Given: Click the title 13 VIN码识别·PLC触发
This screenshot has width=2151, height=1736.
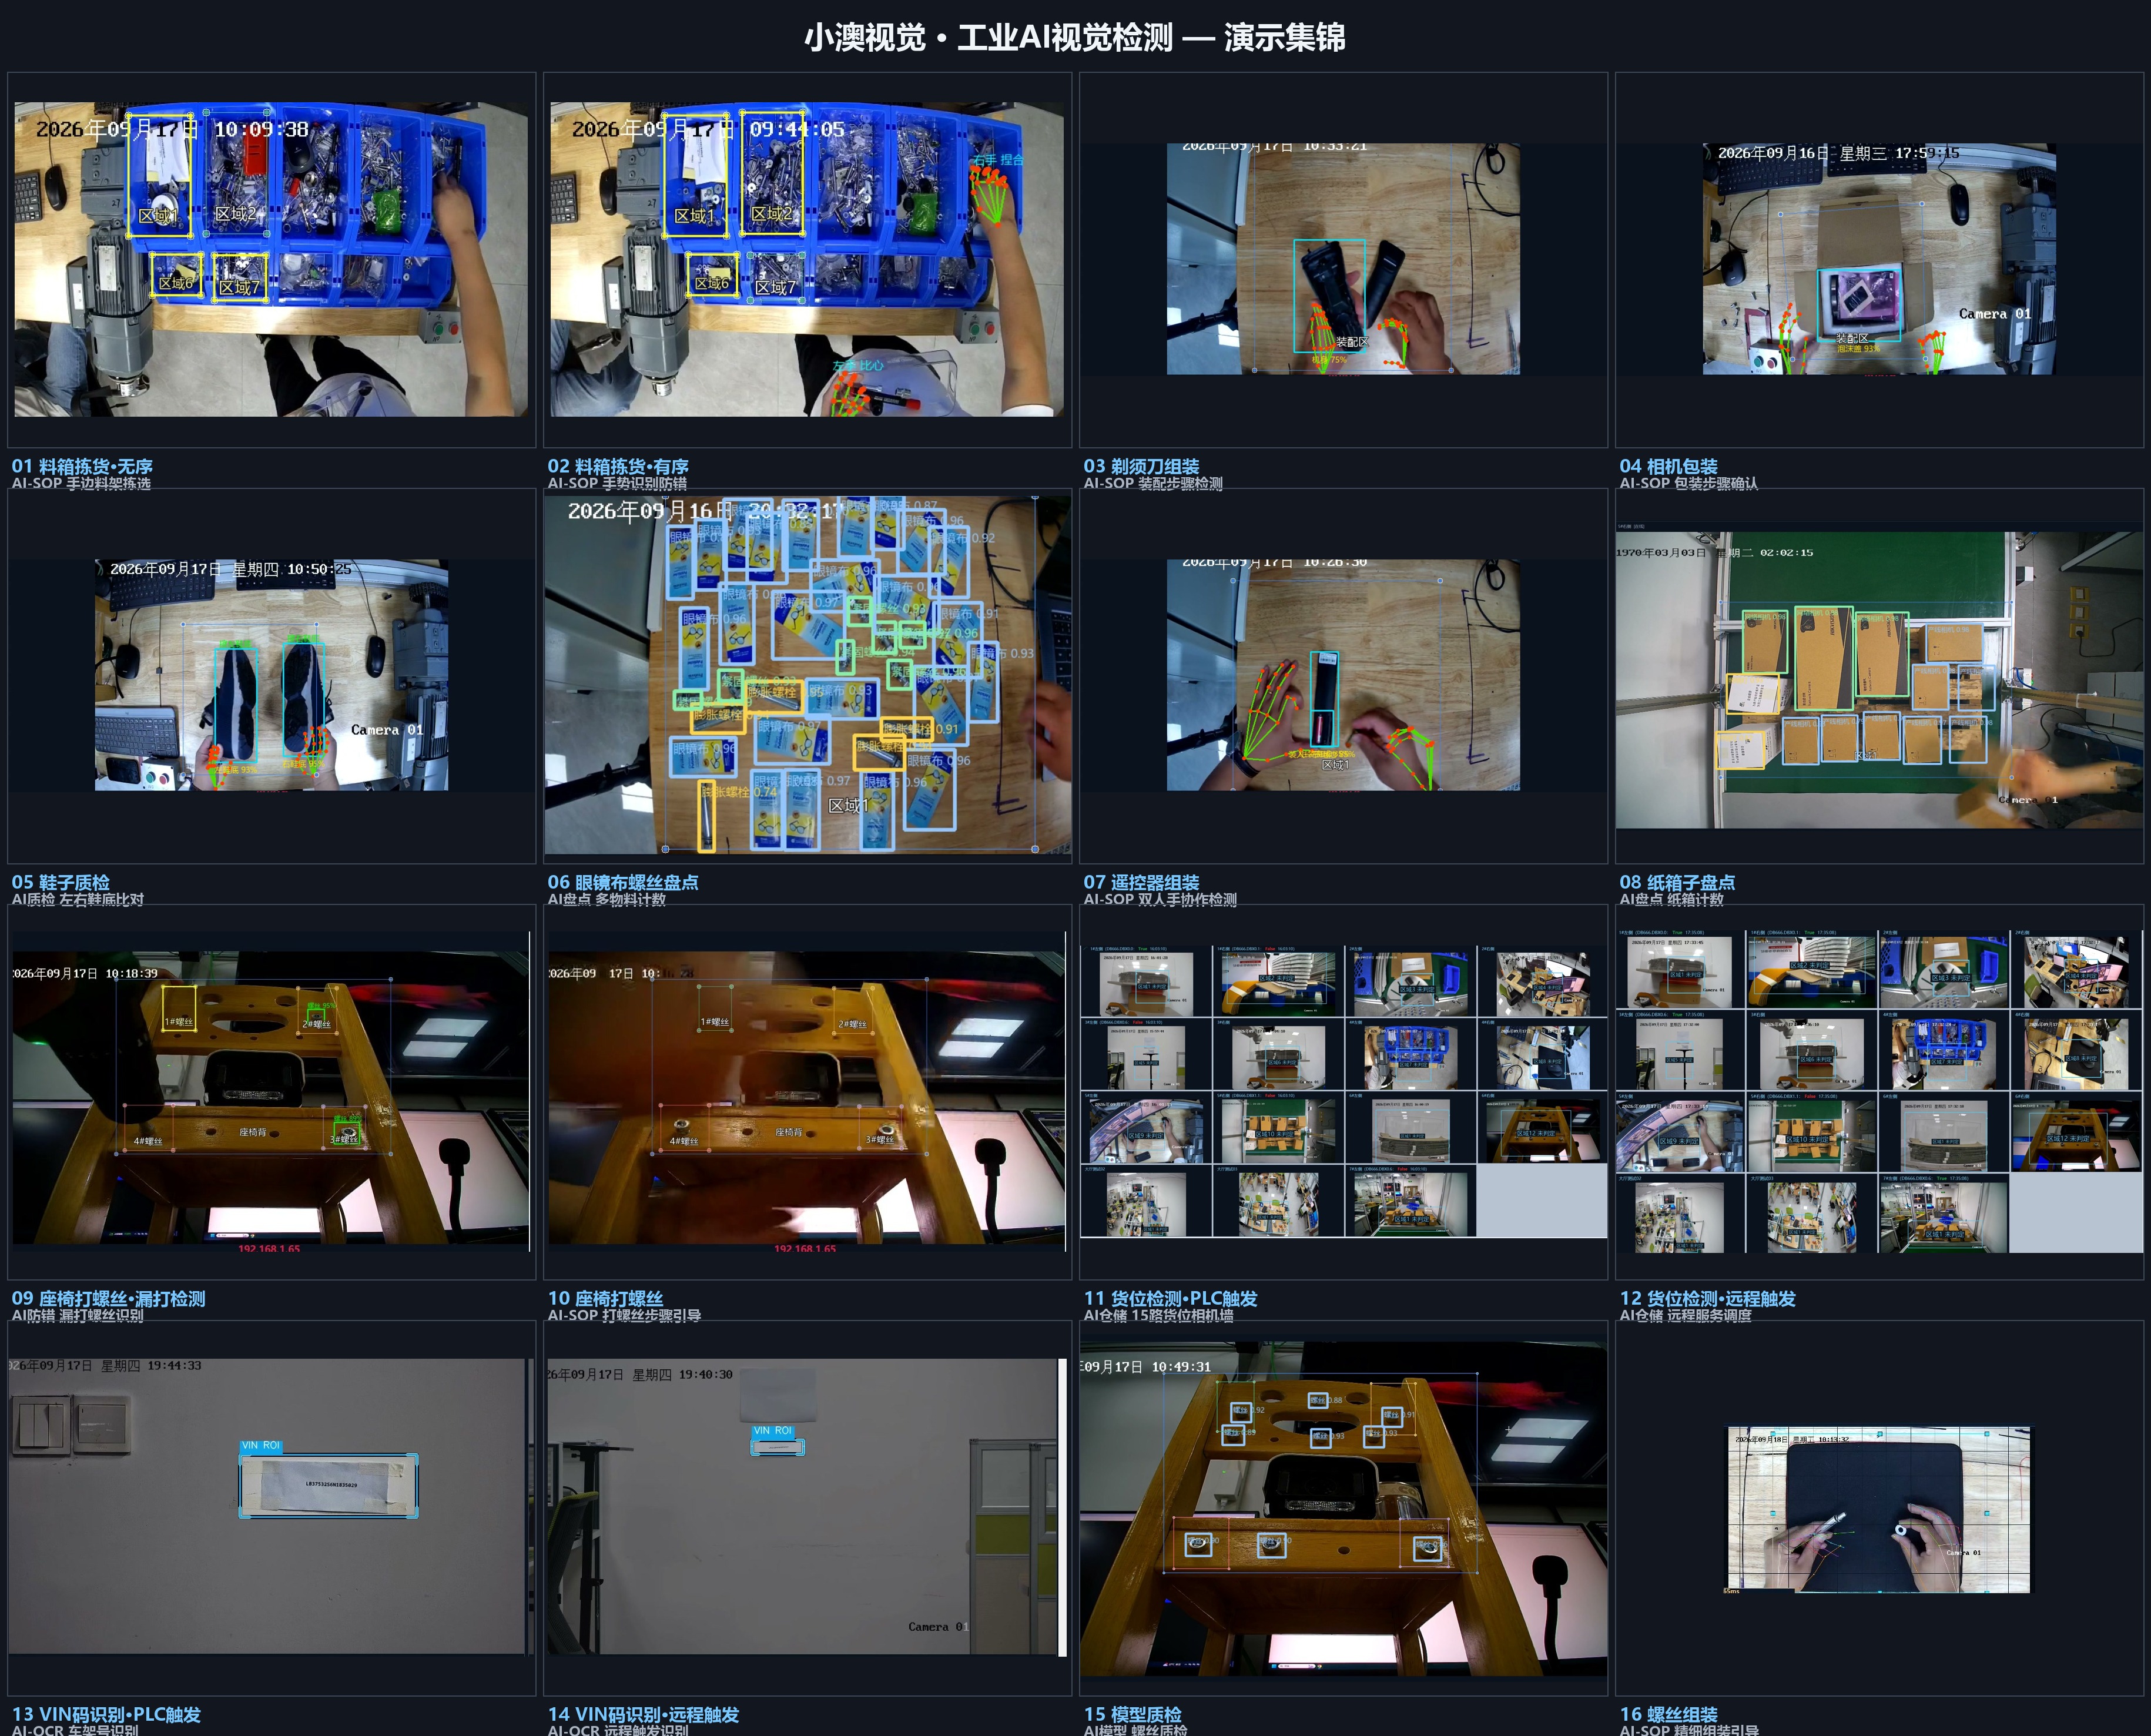Looking at the screenshot, I should tap(106, 1714).
